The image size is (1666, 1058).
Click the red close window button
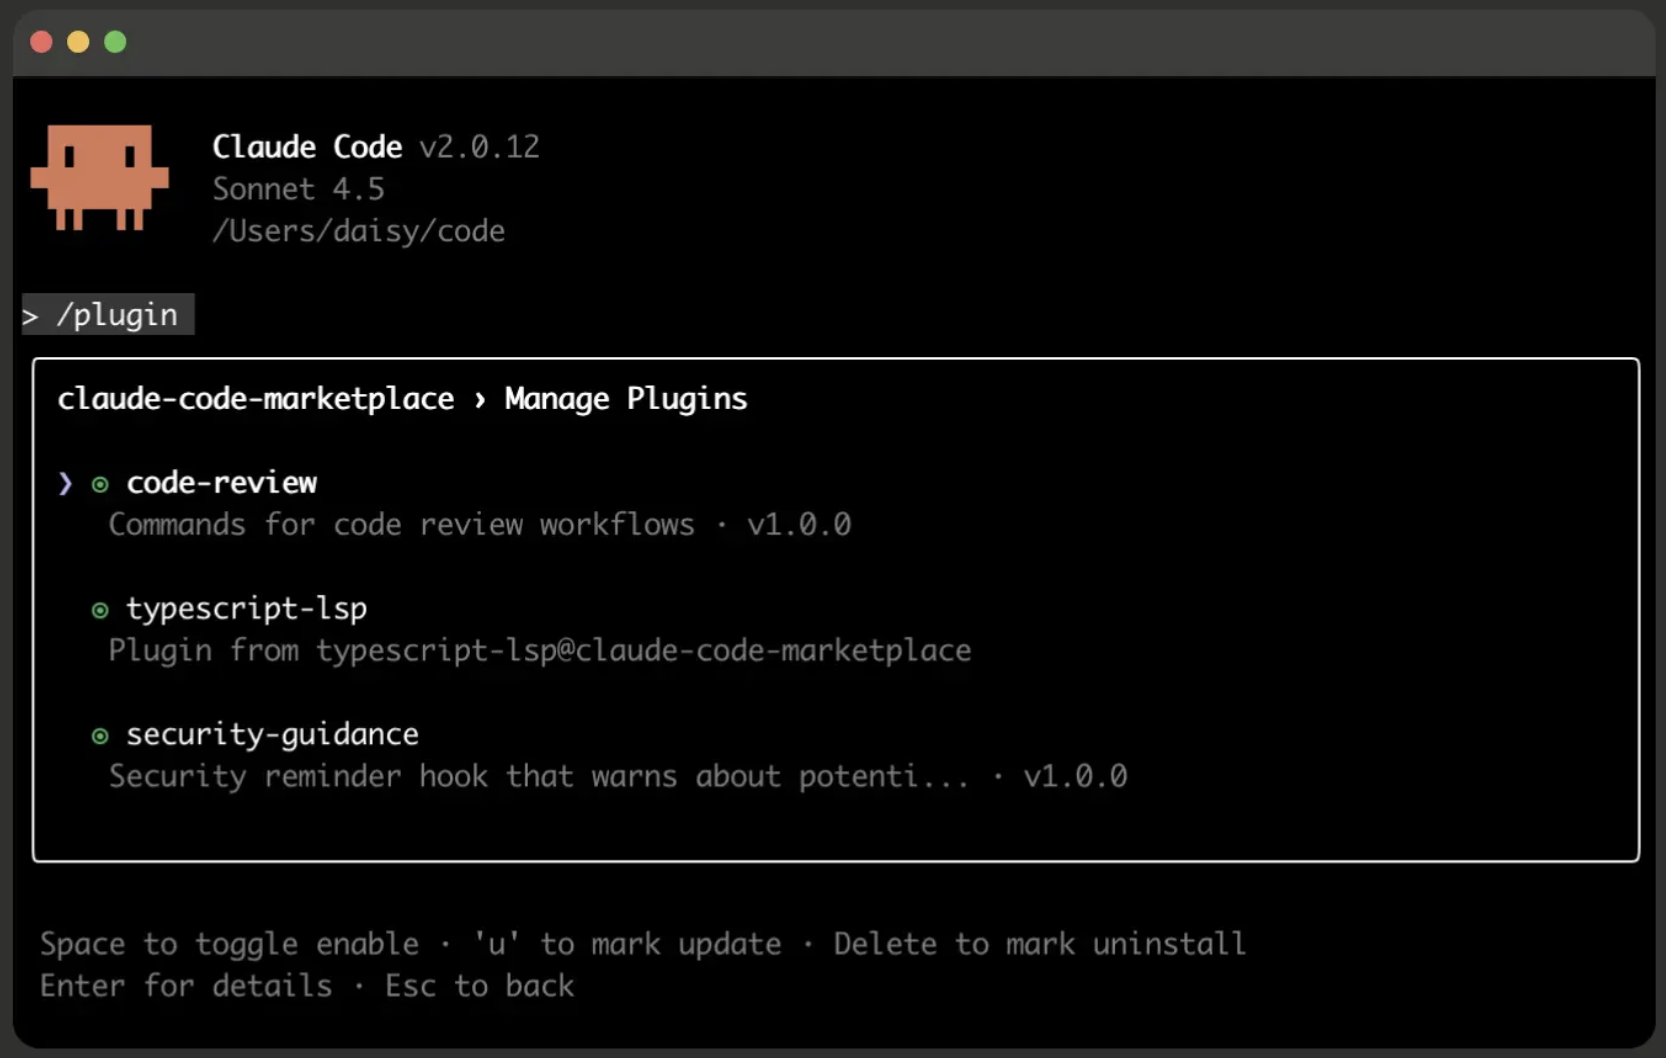tap(41, 42)
